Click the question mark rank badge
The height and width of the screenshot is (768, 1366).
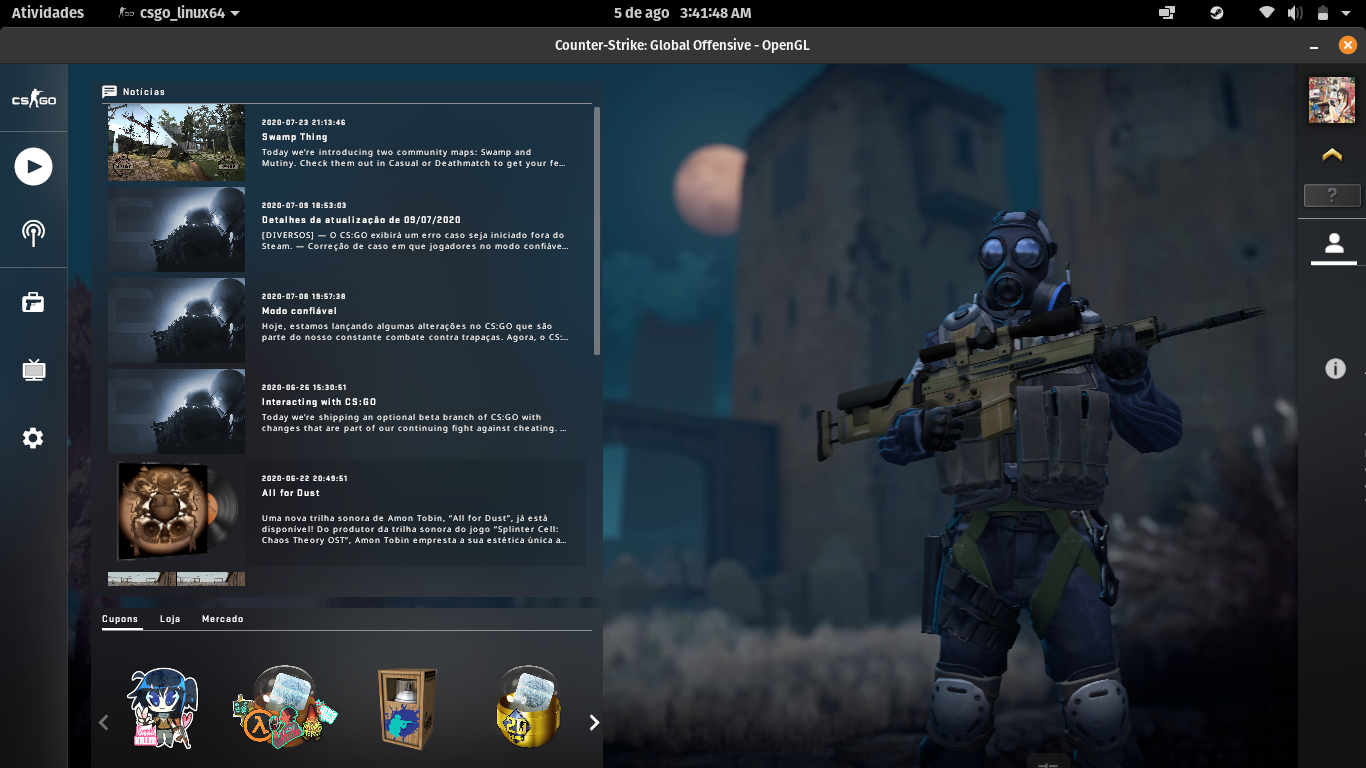pyautogui.click(x=1332, y=196)
